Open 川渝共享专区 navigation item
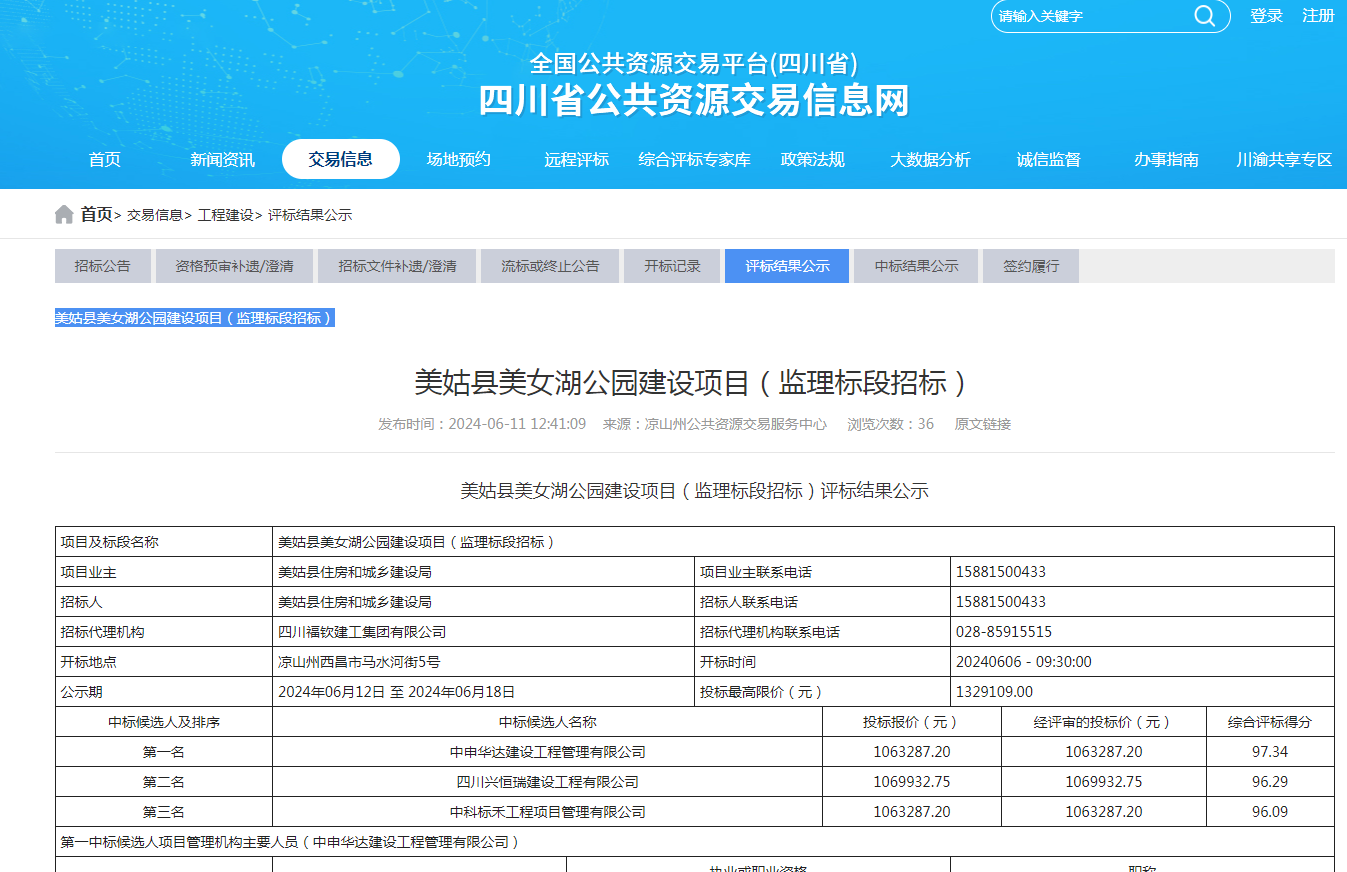 click(1285, 160)
